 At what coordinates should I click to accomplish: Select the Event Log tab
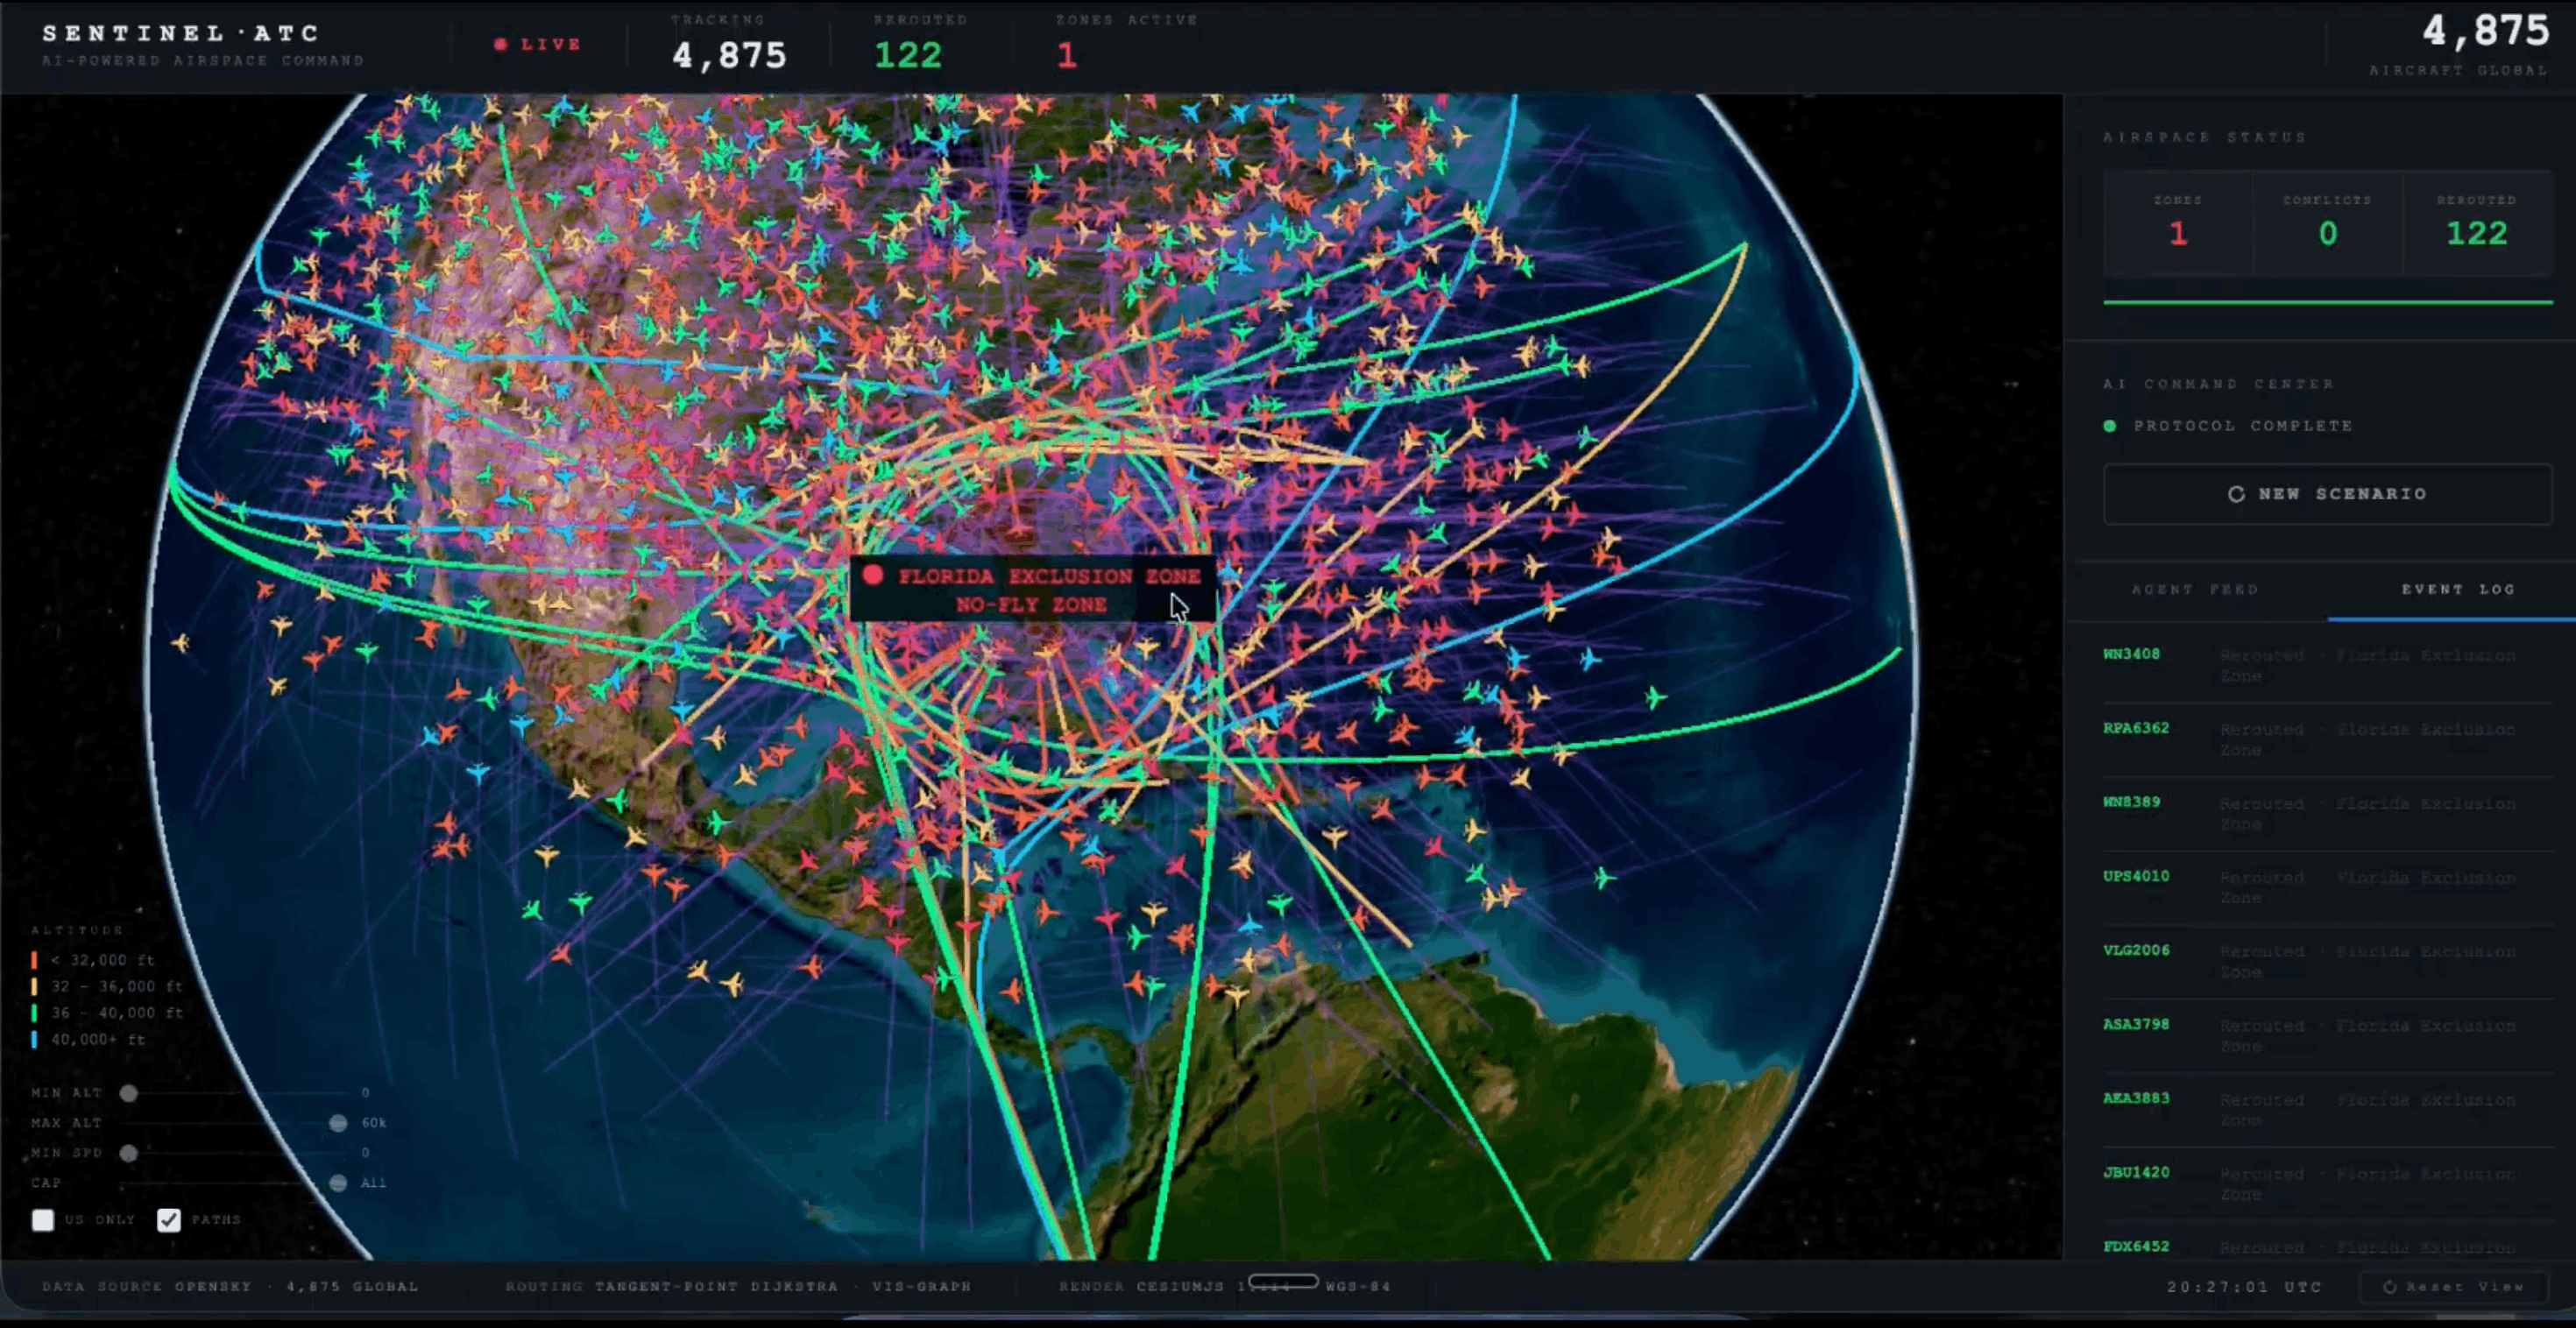2458,590
